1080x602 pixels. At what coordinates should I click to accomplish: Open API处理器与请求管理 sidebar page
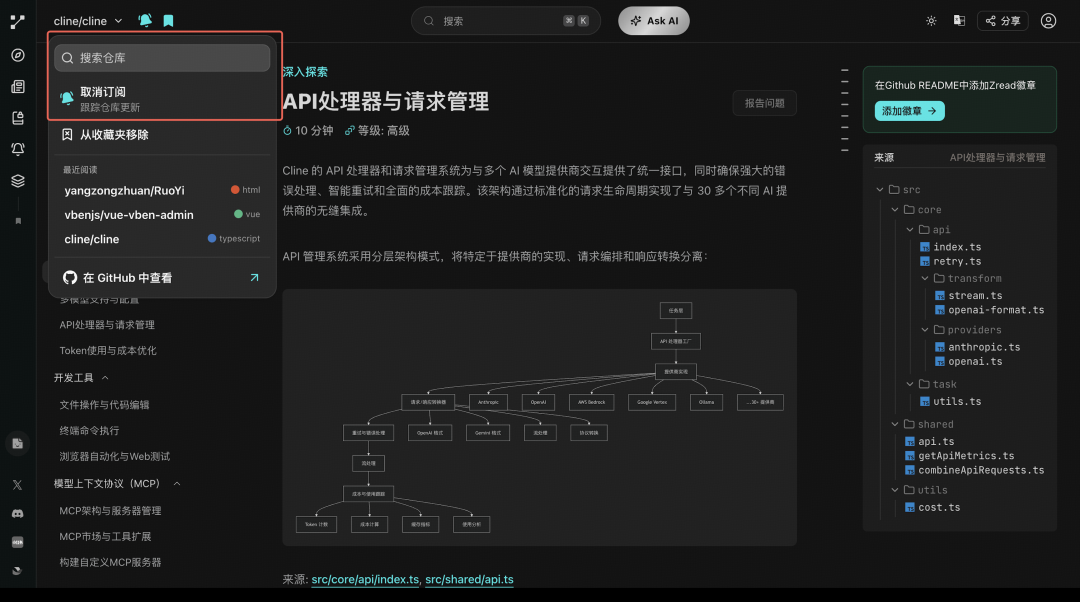(107, 325)
